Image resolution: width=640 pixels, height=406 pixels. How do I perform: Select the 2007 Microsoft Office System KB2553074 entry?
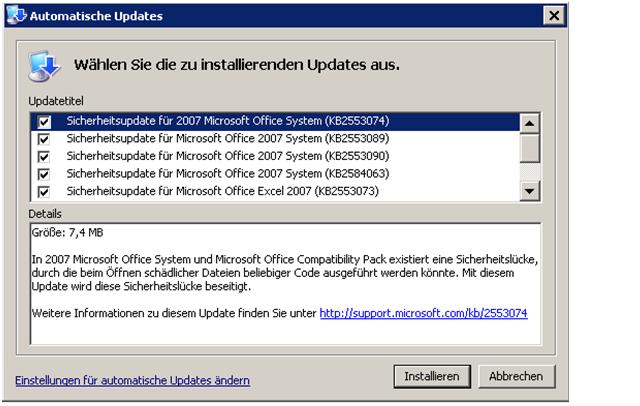[227, 121]
